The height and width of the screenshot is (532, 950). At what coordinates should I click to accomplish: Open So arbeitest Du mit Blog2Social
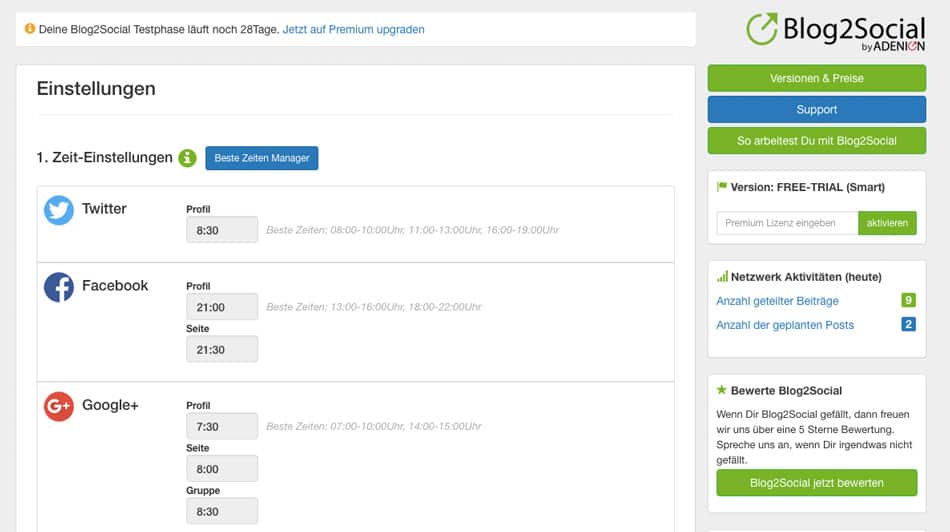817,141
